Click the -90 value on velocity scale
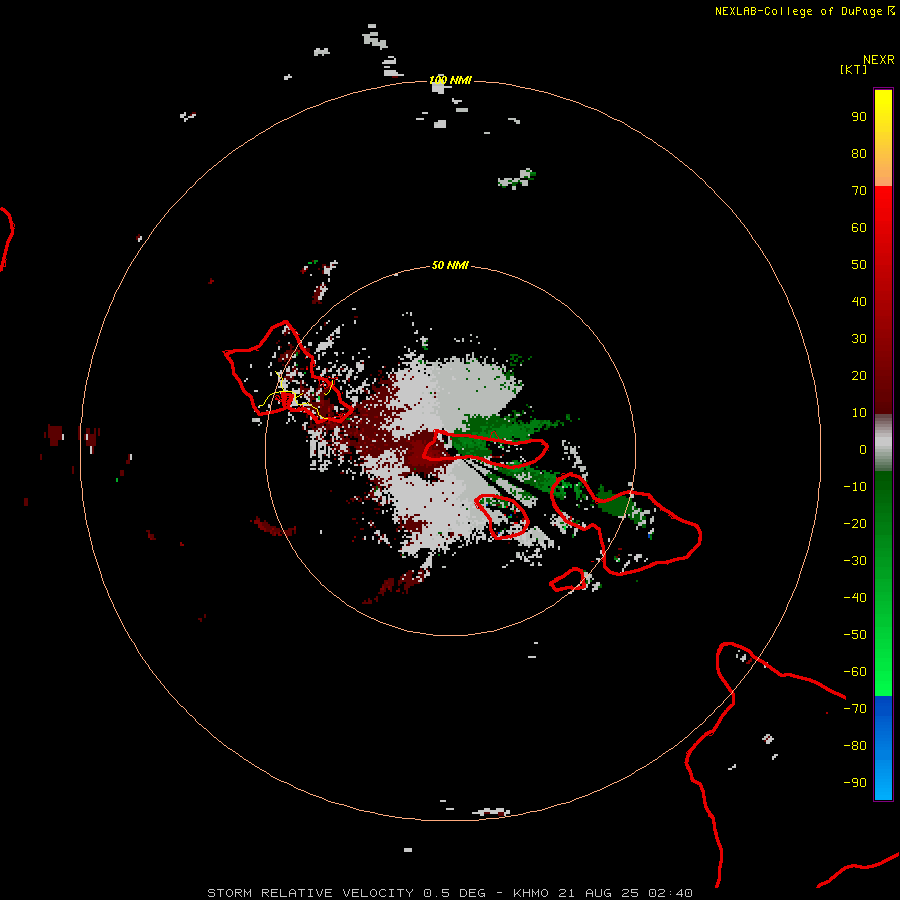 855,783
